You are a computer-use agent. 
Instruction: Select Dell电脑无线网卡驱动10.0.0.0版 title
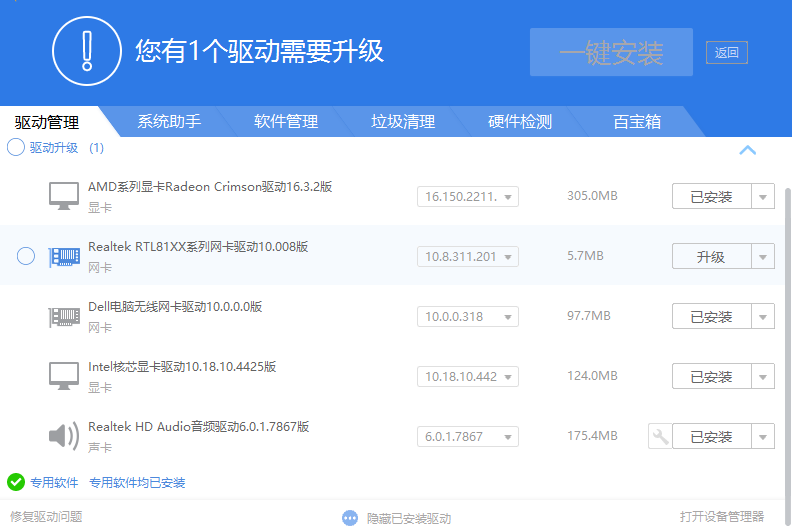[175, 307]
